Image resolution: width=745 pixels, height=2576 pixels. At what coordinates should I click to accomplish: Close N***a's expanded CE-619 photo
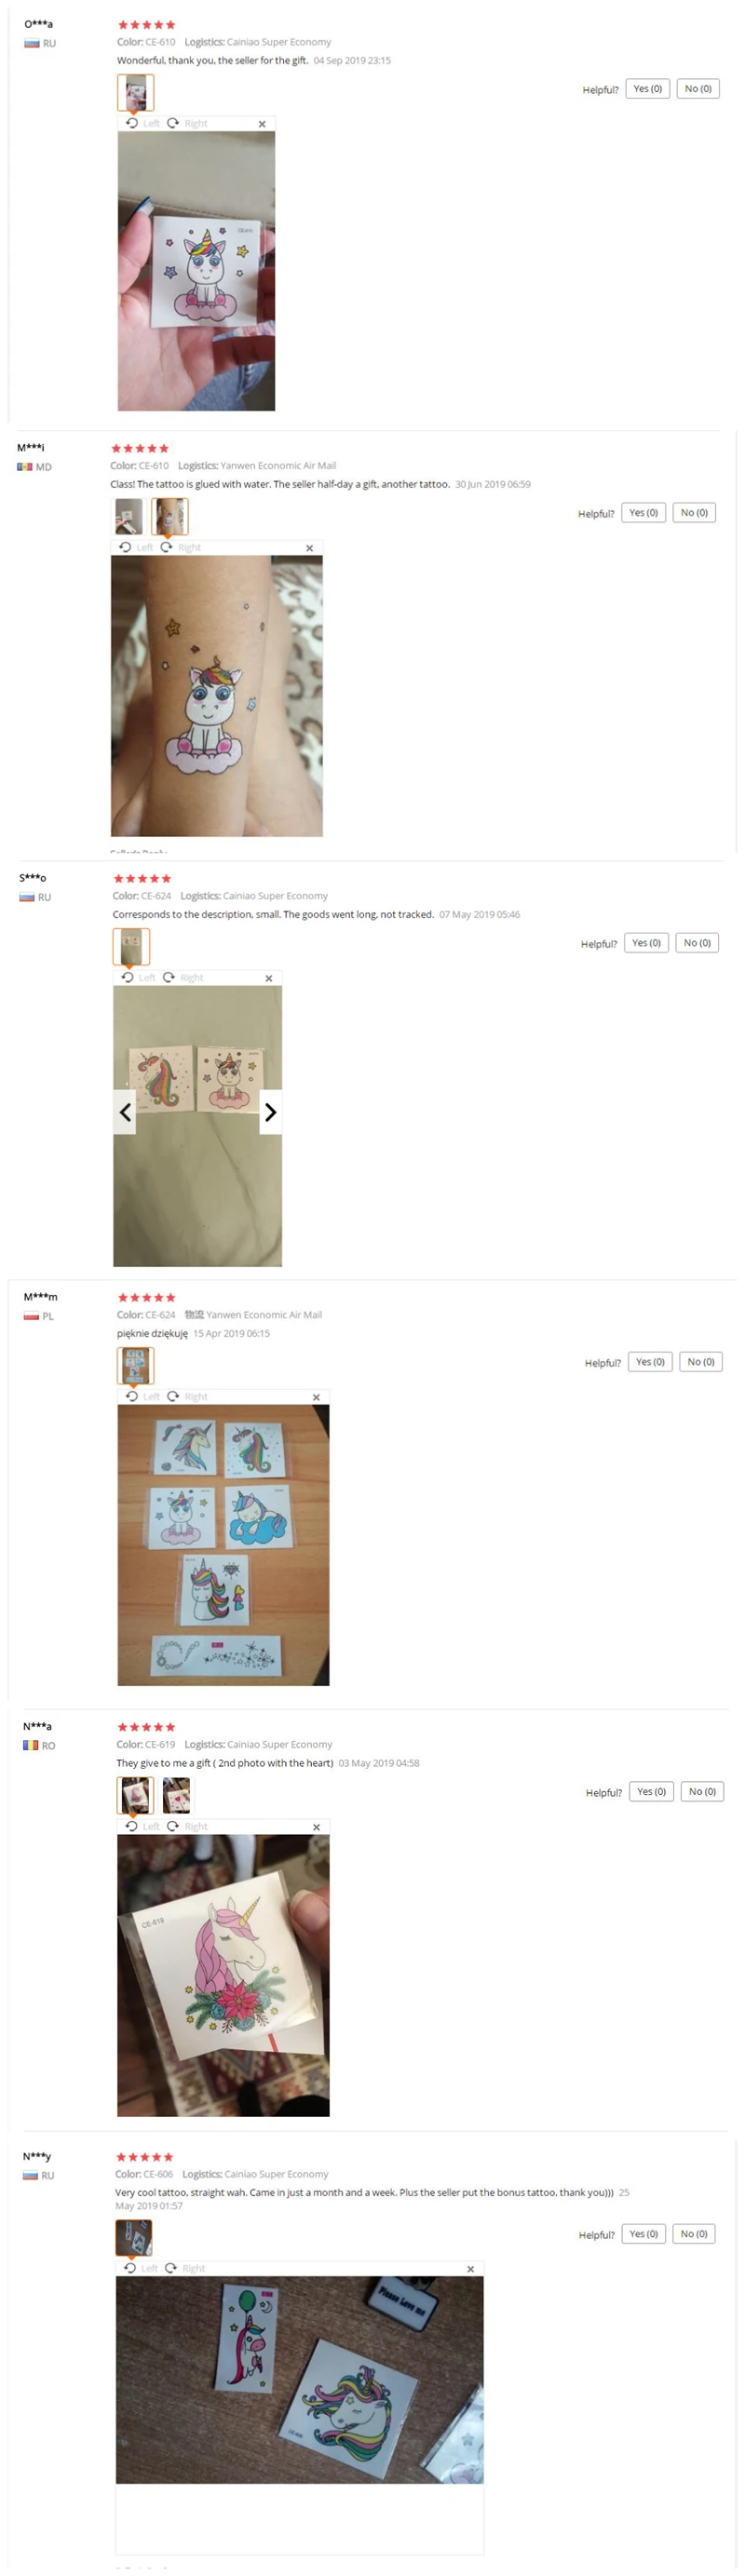(316, 1827)
